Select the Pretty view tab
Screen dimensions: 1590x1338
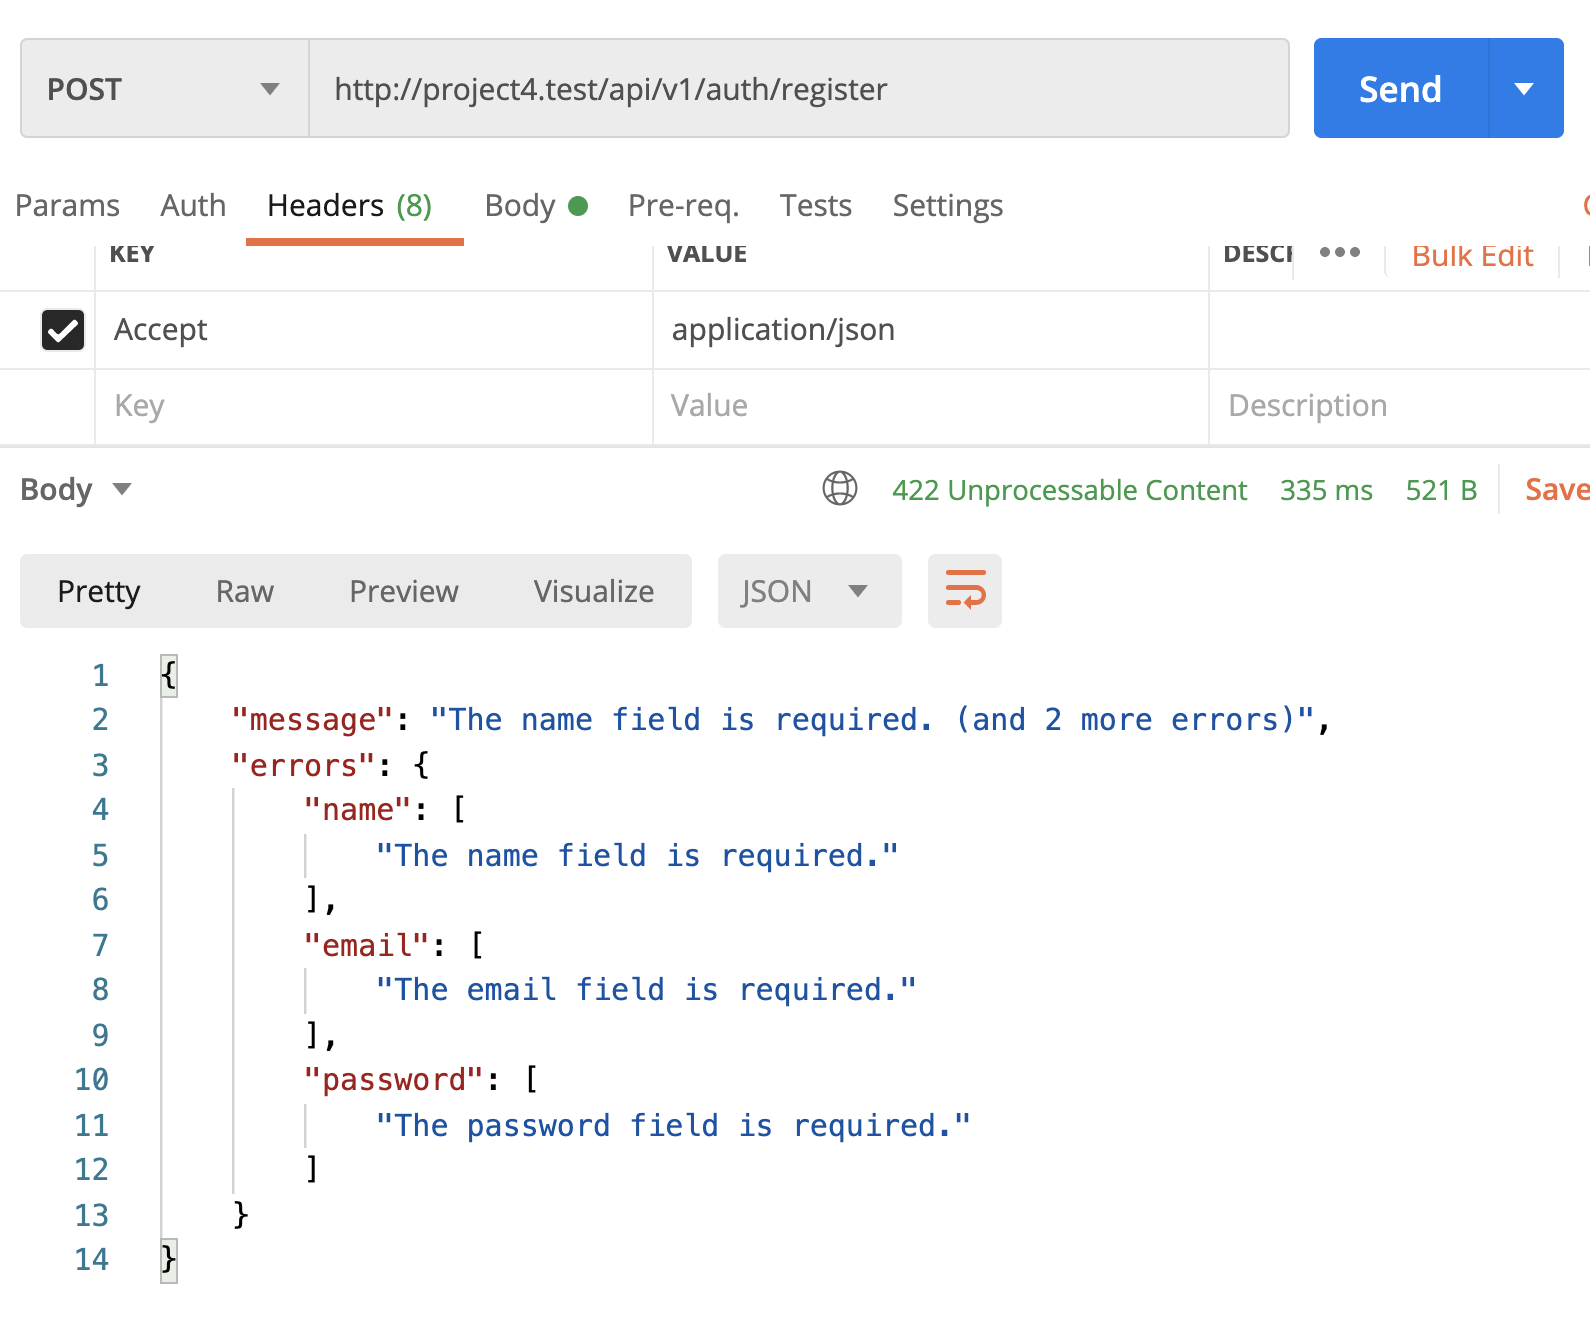(x=99, y=591)
